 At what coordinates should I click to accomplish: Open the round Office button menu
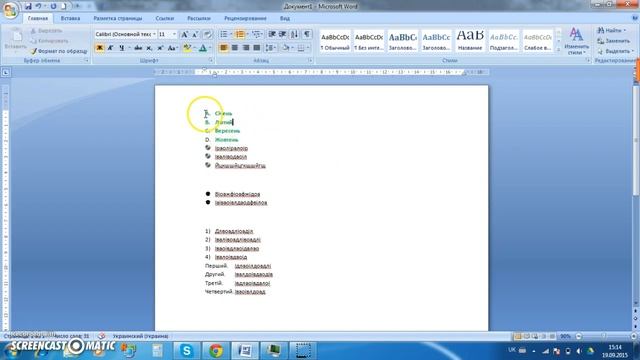[10, 10]
